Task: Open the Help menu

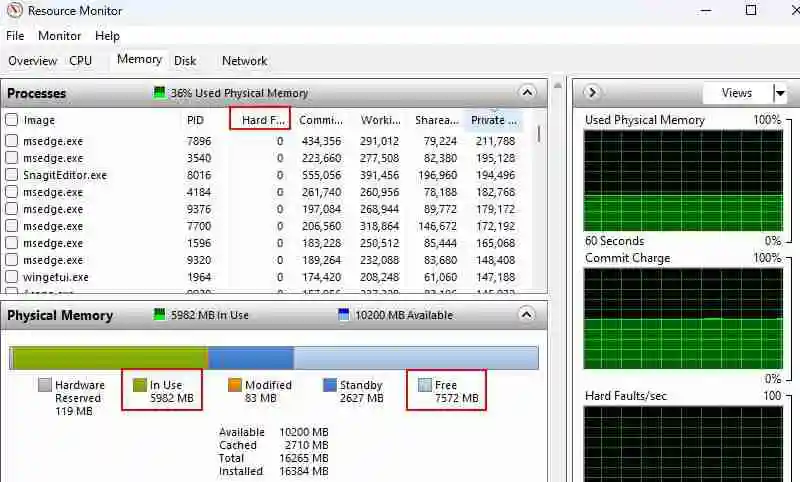Action: (x=107, y=36)
